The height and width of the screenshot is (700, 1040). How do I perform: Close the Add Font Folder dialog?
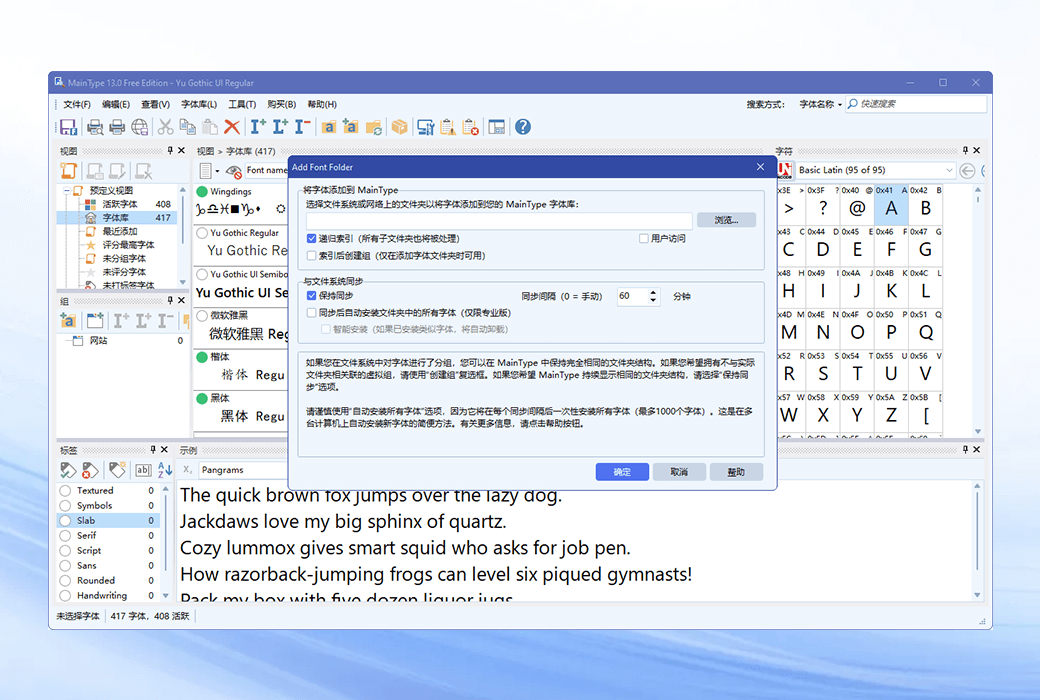[x=760, y=167]
